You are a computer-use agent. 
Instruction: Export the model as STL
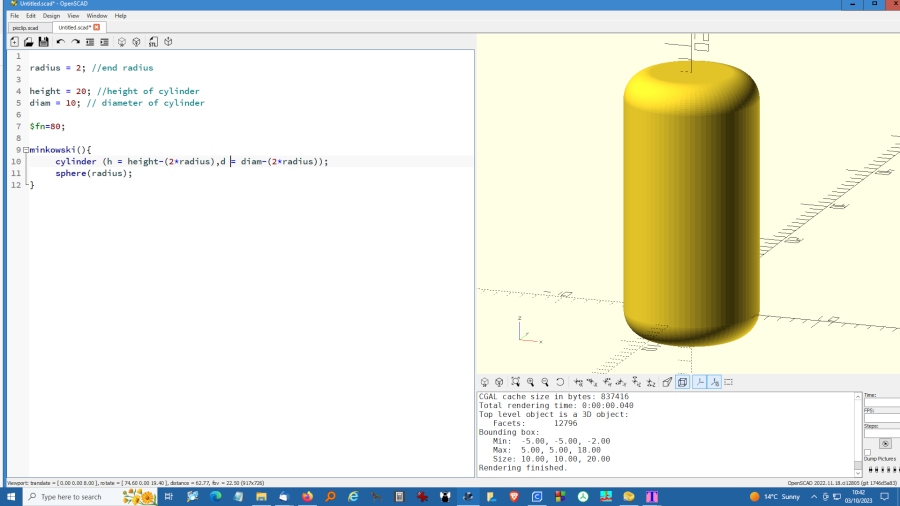pos(153,42)
